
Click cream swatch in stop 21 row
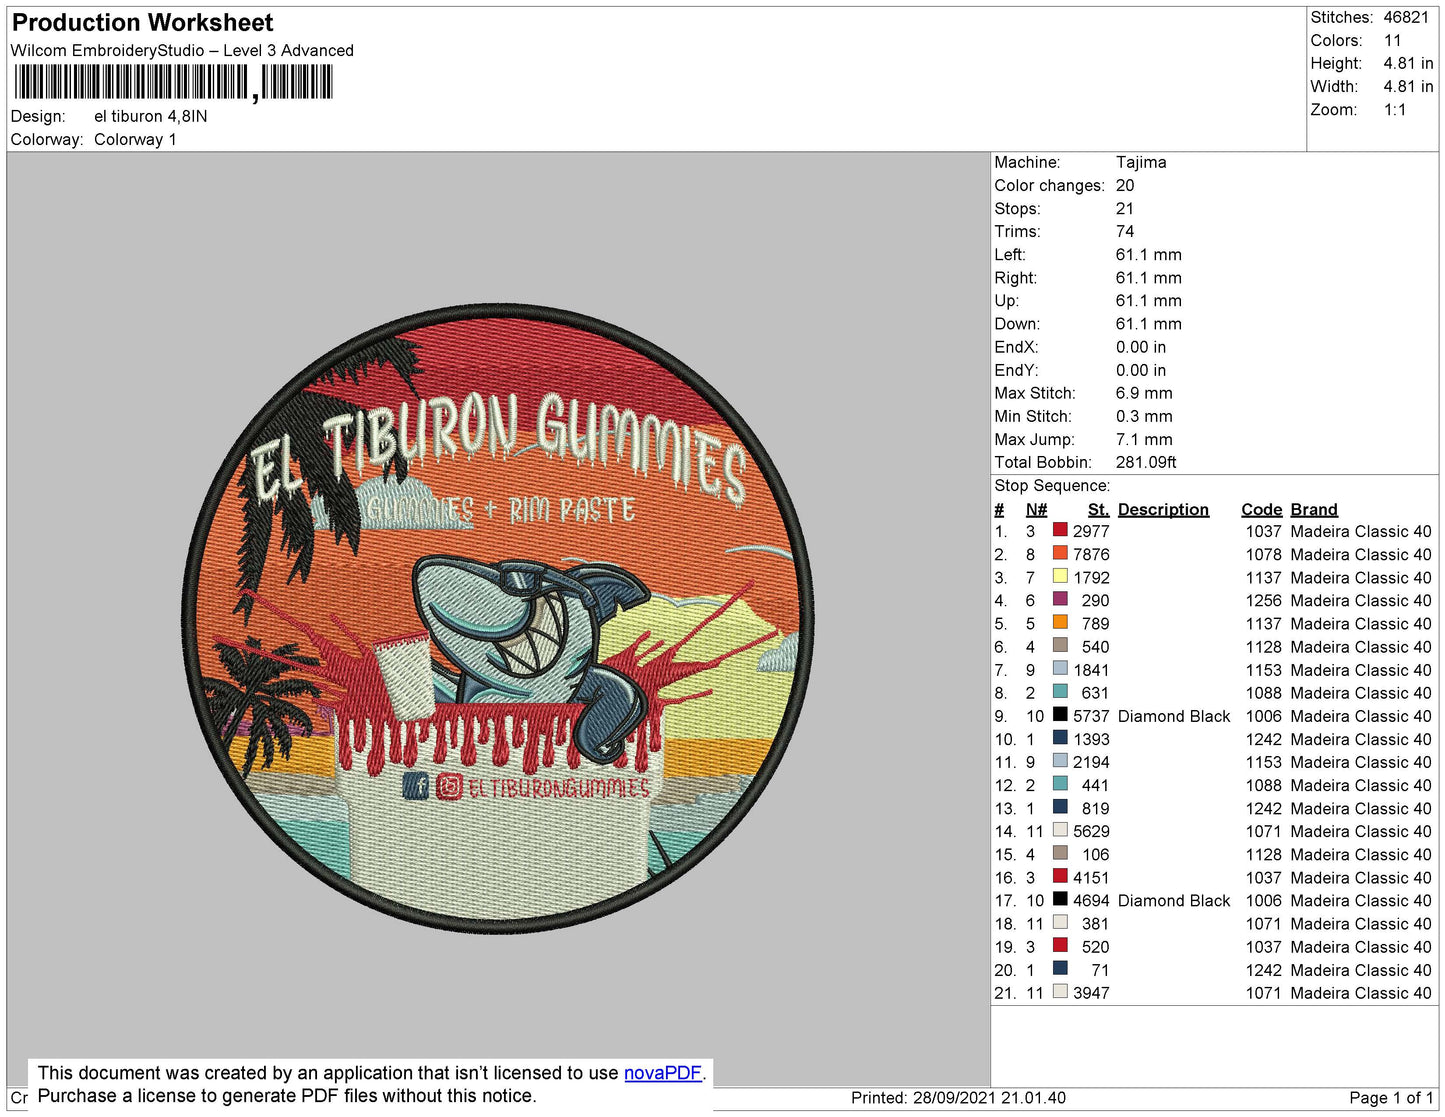(x=1060, y=991)
